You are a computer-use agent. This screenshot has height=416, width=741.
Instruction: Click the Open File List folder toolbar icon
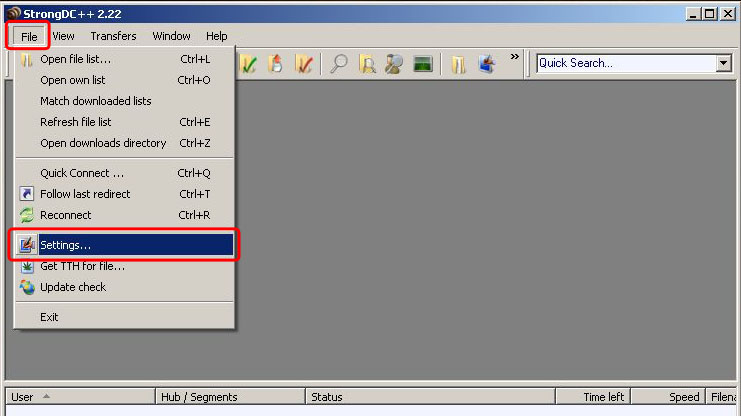pos(458,64)
